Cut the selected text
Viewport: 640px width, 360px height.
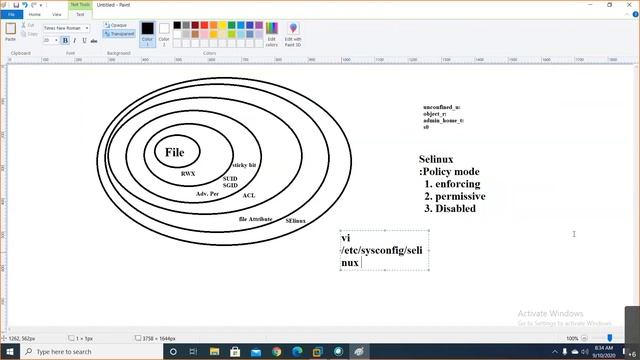[28, 25]
